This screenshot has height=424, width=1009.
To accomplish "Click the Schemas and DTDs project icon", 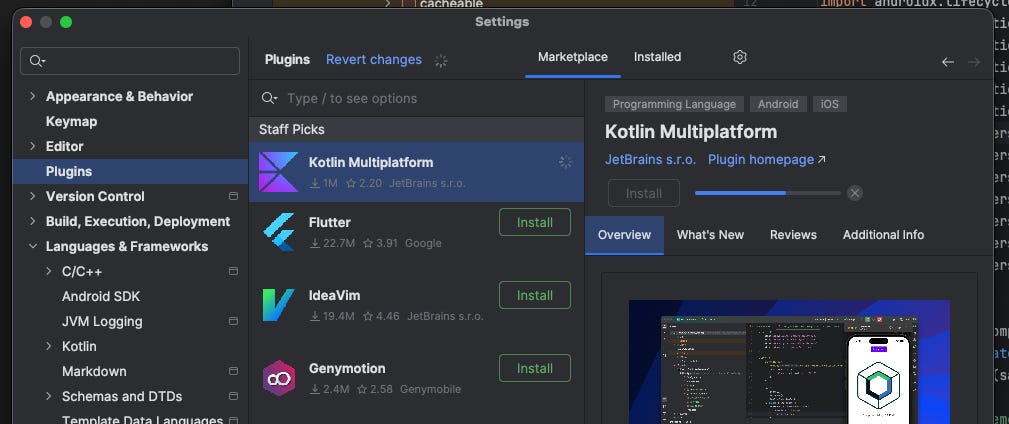I will tap(234, 396).
